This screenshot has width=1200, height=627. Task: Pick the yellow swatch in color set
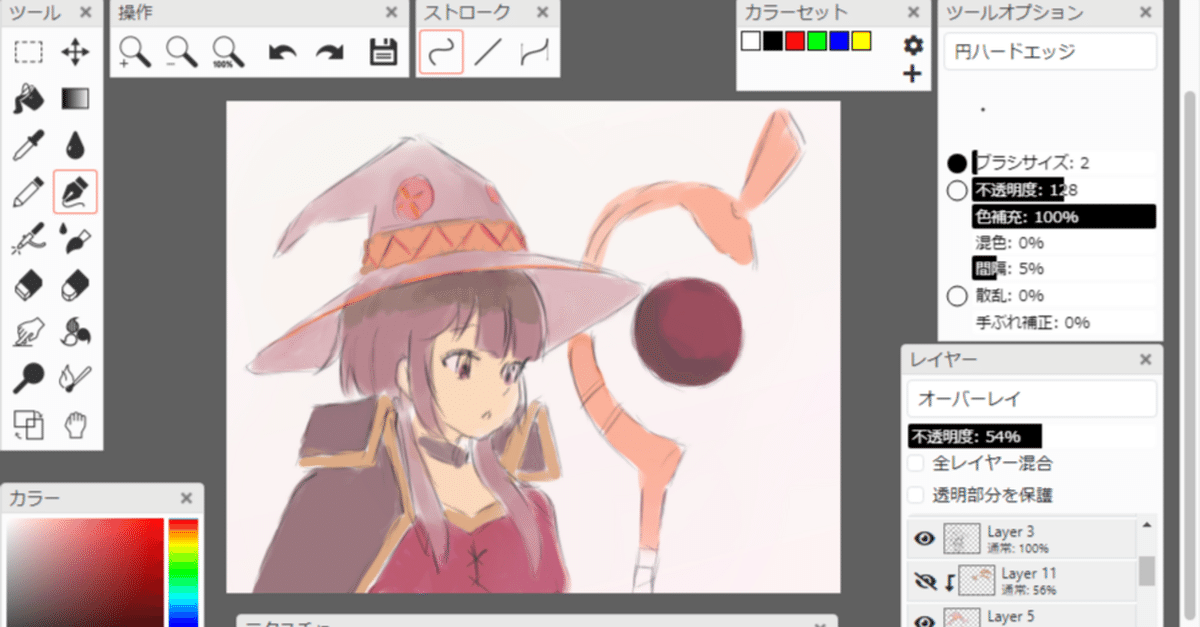(x=862, y=41)
